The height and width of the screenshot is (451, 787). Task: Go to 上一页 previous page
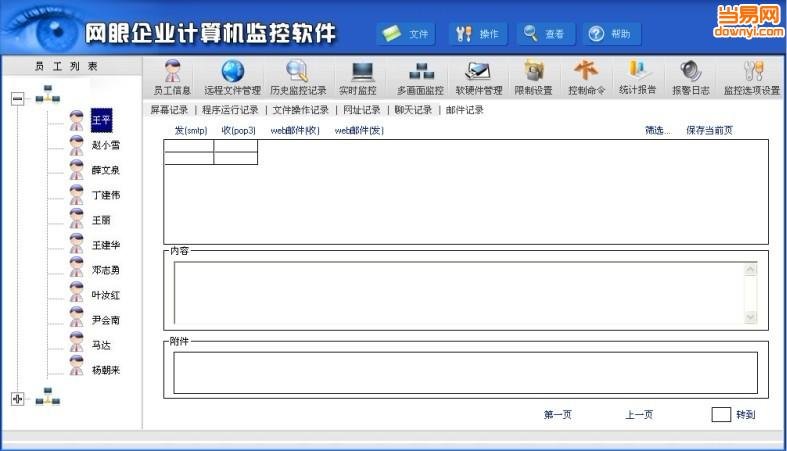click(x=639, y=414)
